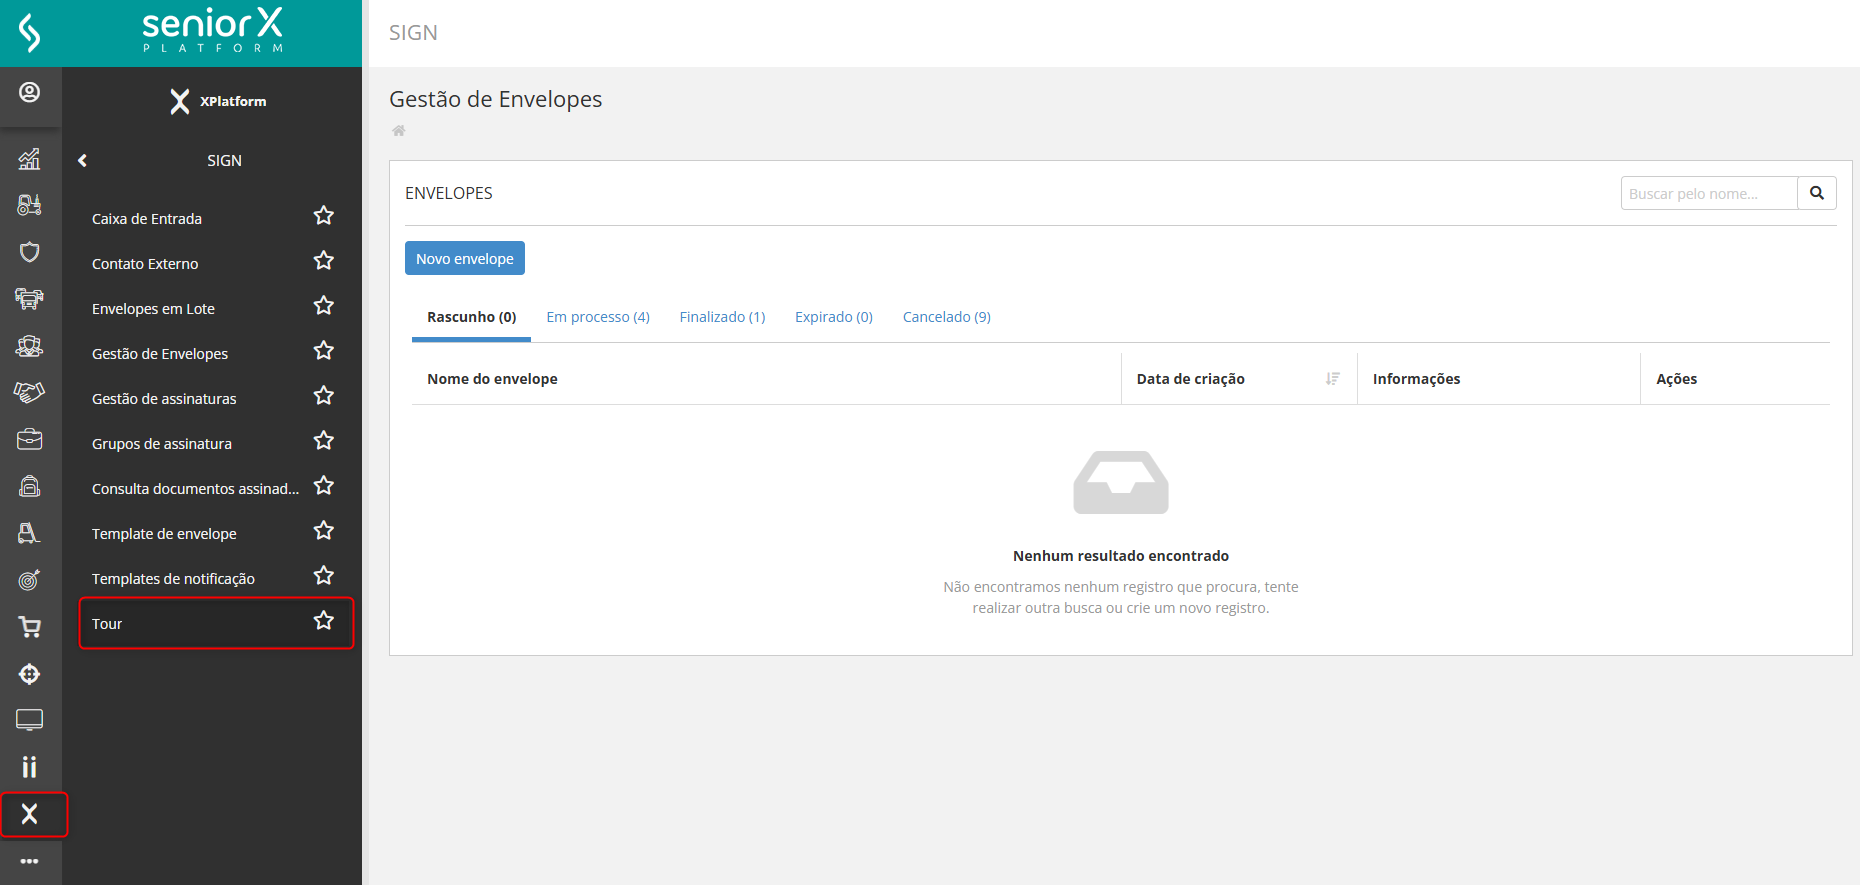This screenshot has width=1860, height=885.
Task: Collapse SIGN menu with back chevron
Action: [83, 160]
